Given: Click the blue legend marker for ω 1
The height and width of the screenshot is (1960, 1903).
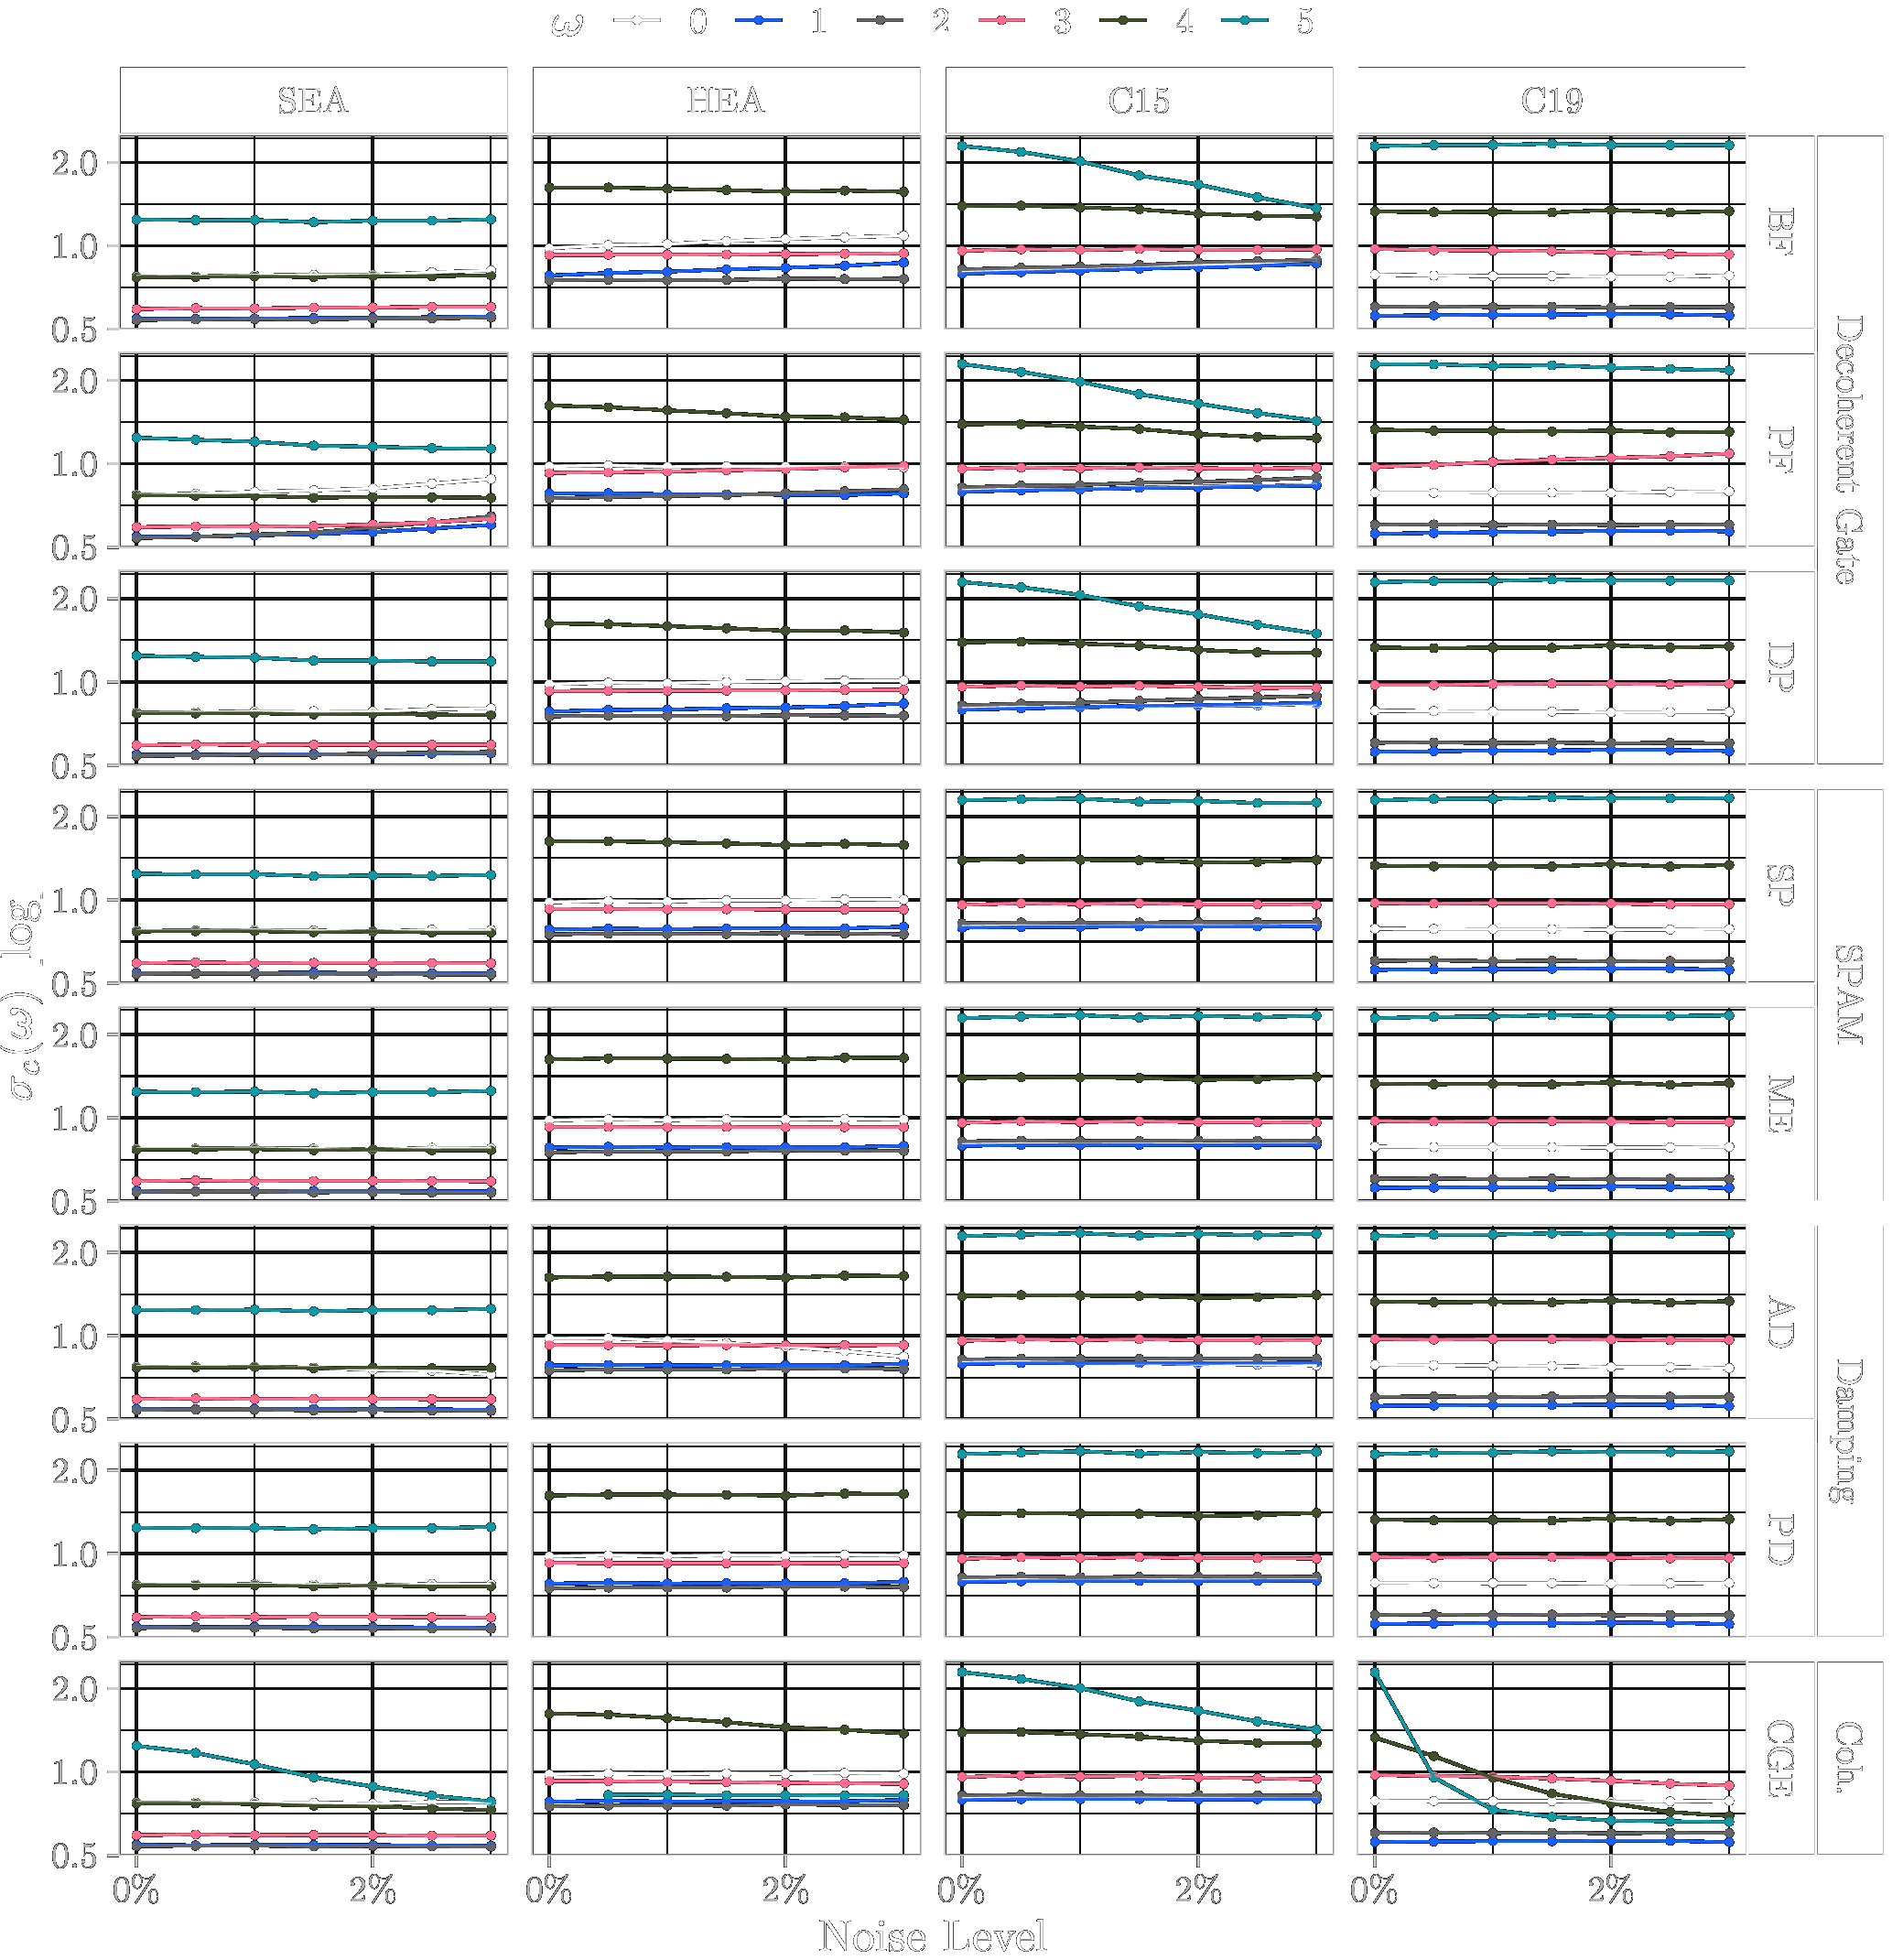Looking at the screenshot, I should click(x=758, y=21).
